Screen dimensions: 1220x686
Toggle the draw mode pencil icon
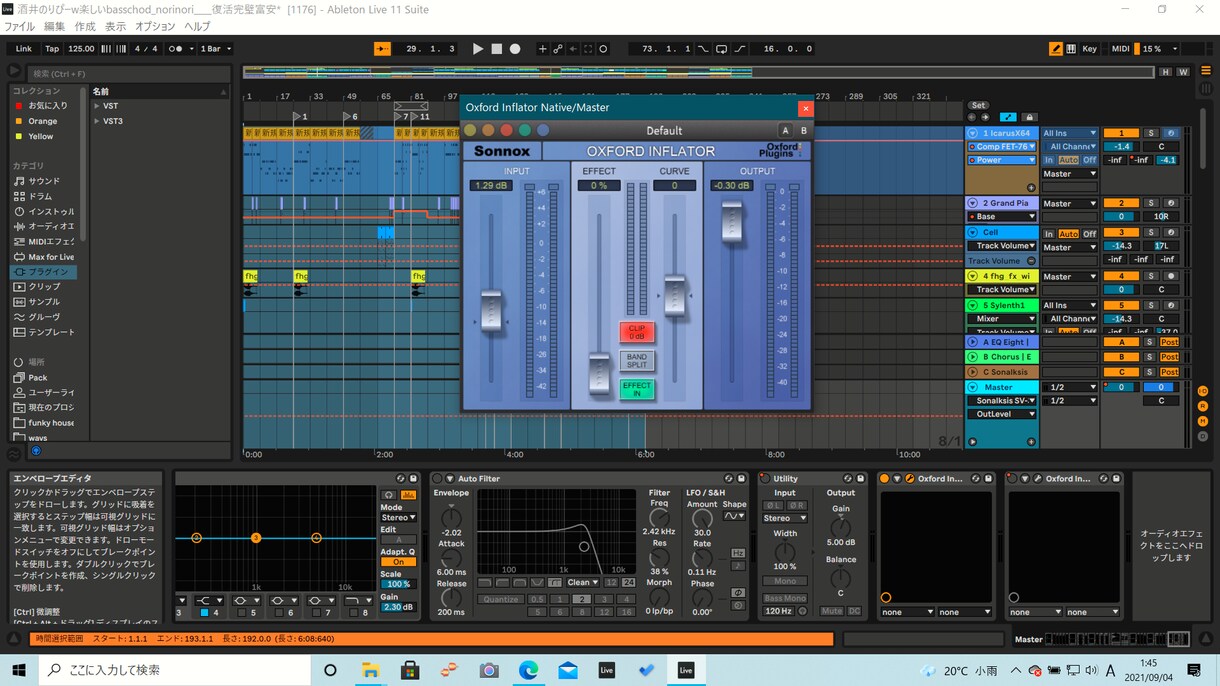tap(1056, 48)
